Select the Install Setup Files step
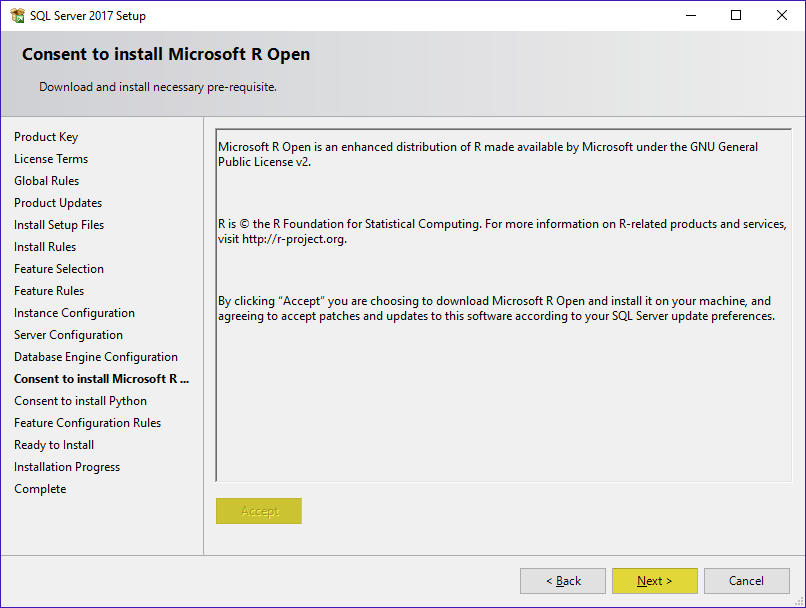806x608 pixels. (x=59, y=225)
